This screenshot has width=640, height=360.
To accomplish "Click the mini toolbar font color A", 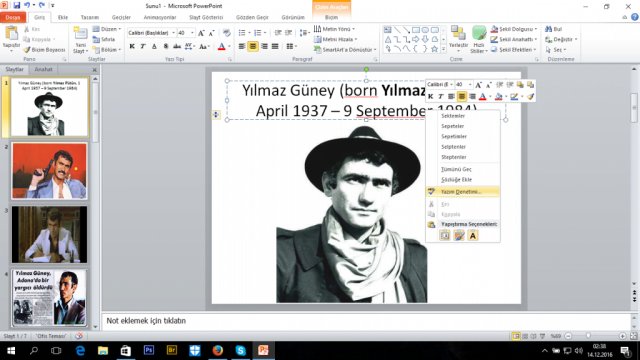I will [x=482, y=97].
